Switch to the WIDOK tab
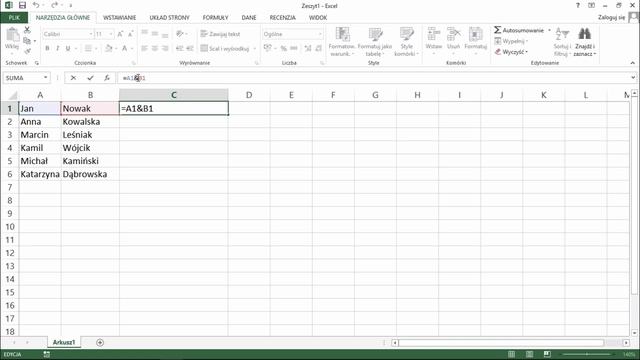 coord(318,18)
